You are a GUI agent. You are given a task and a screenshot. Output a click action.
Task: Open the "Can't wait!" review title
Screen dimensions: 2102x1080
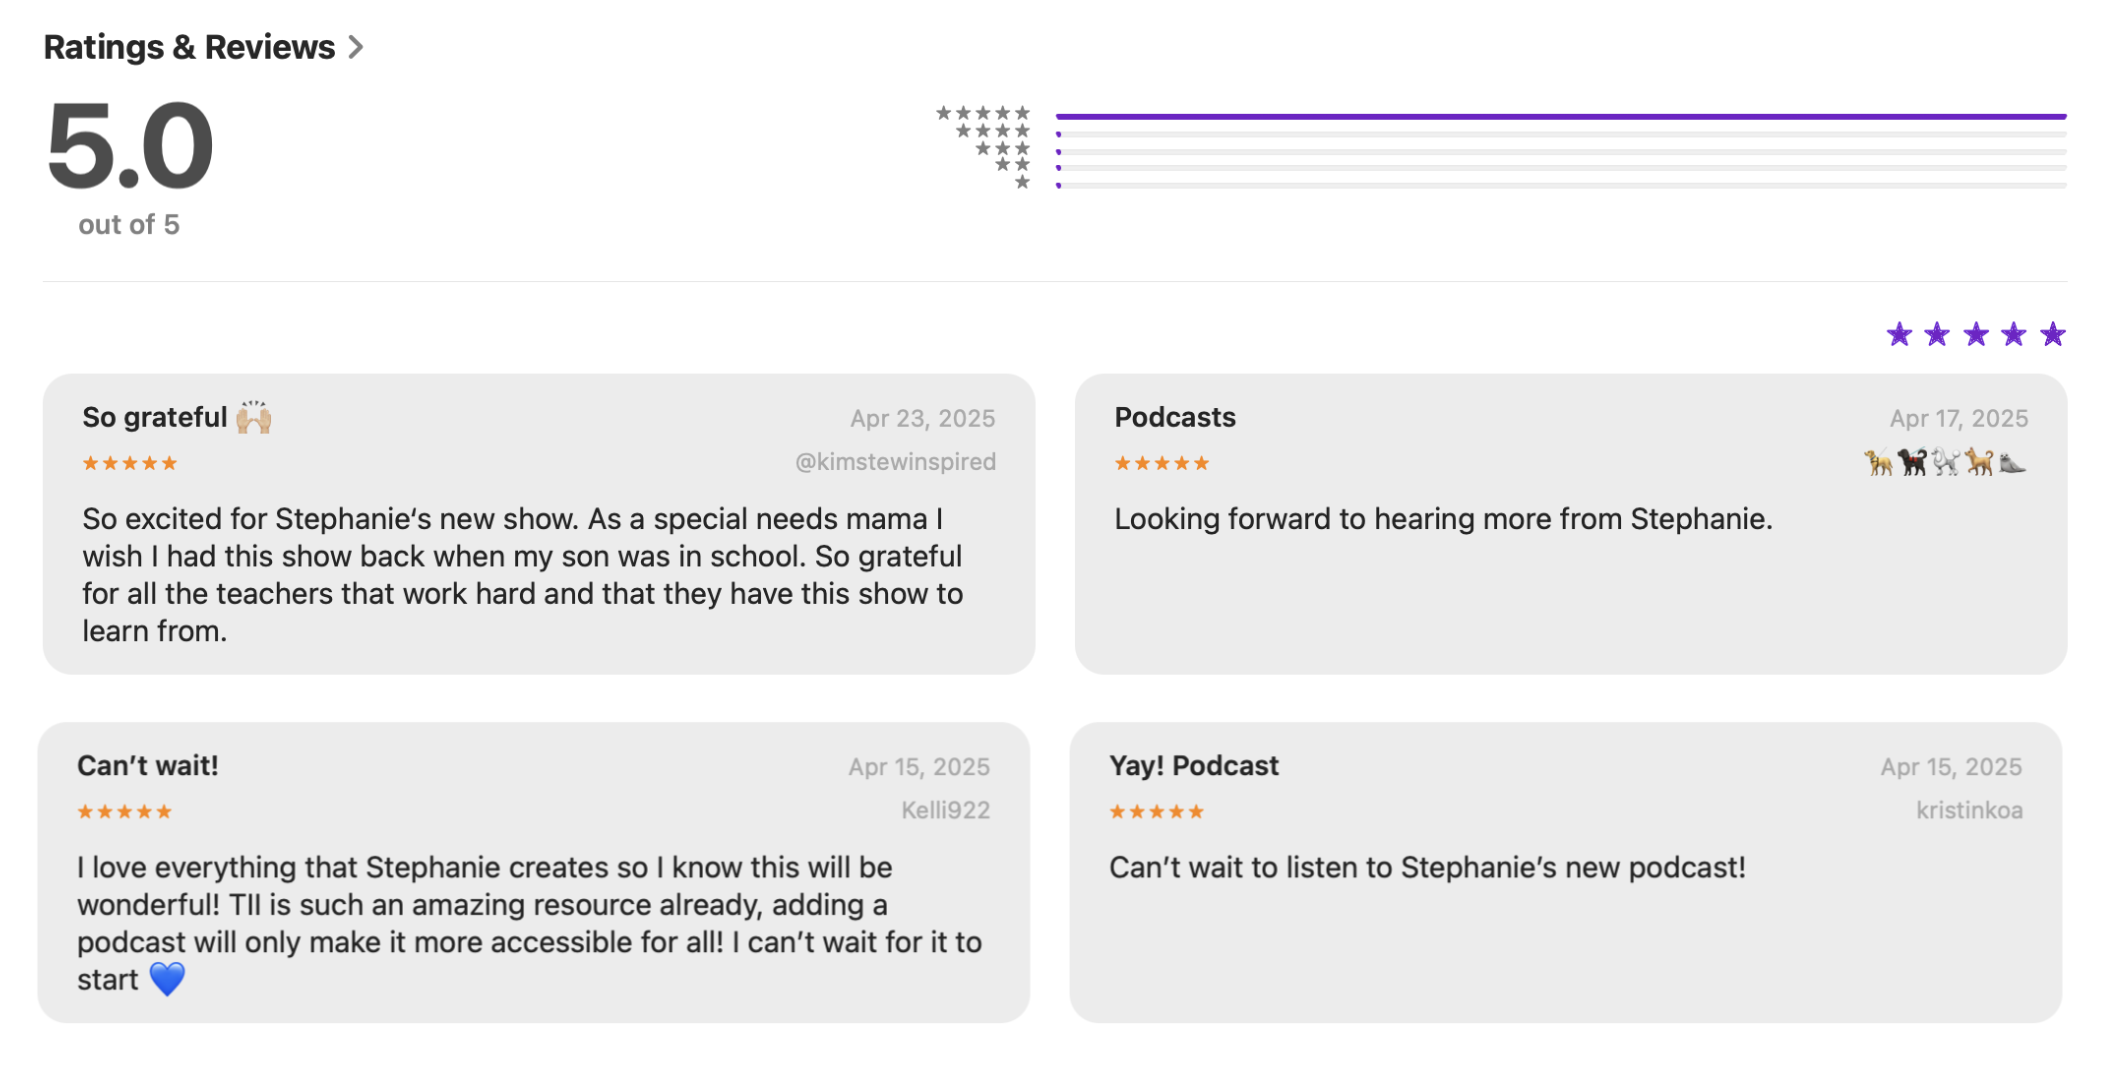coord(148,766)
